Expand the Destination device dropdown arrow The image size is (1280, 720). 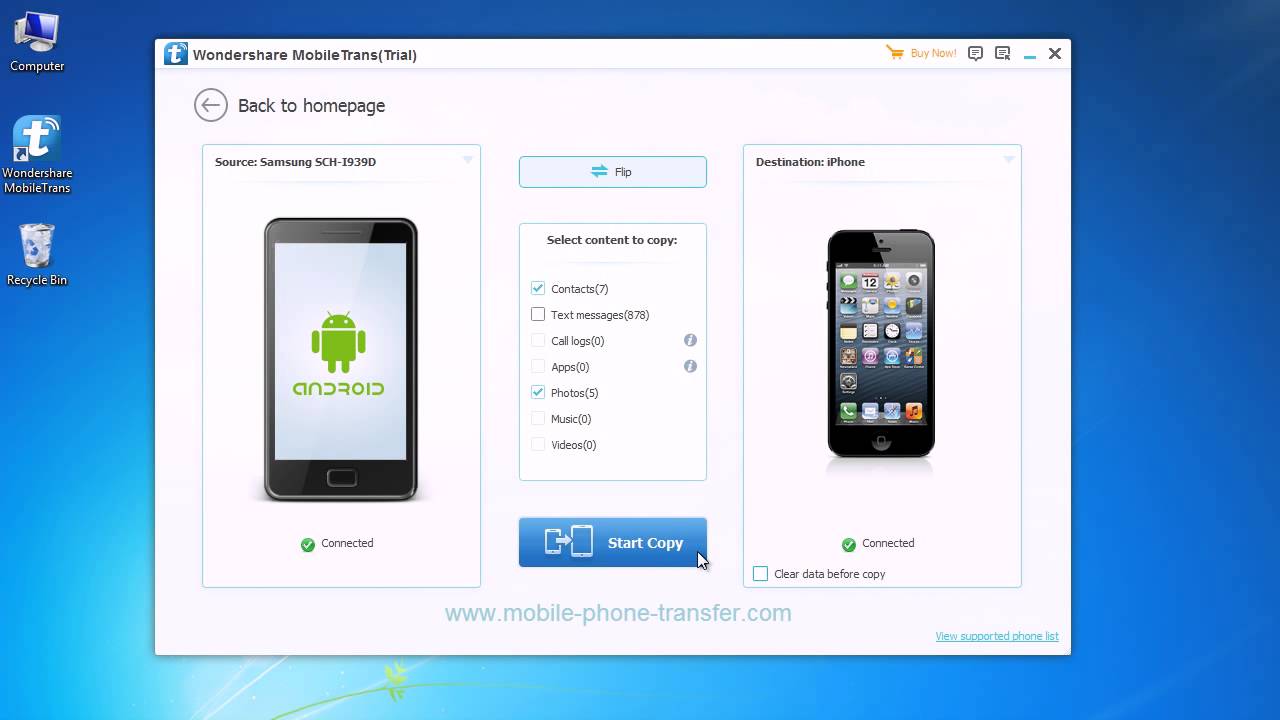click(1008, 160)
